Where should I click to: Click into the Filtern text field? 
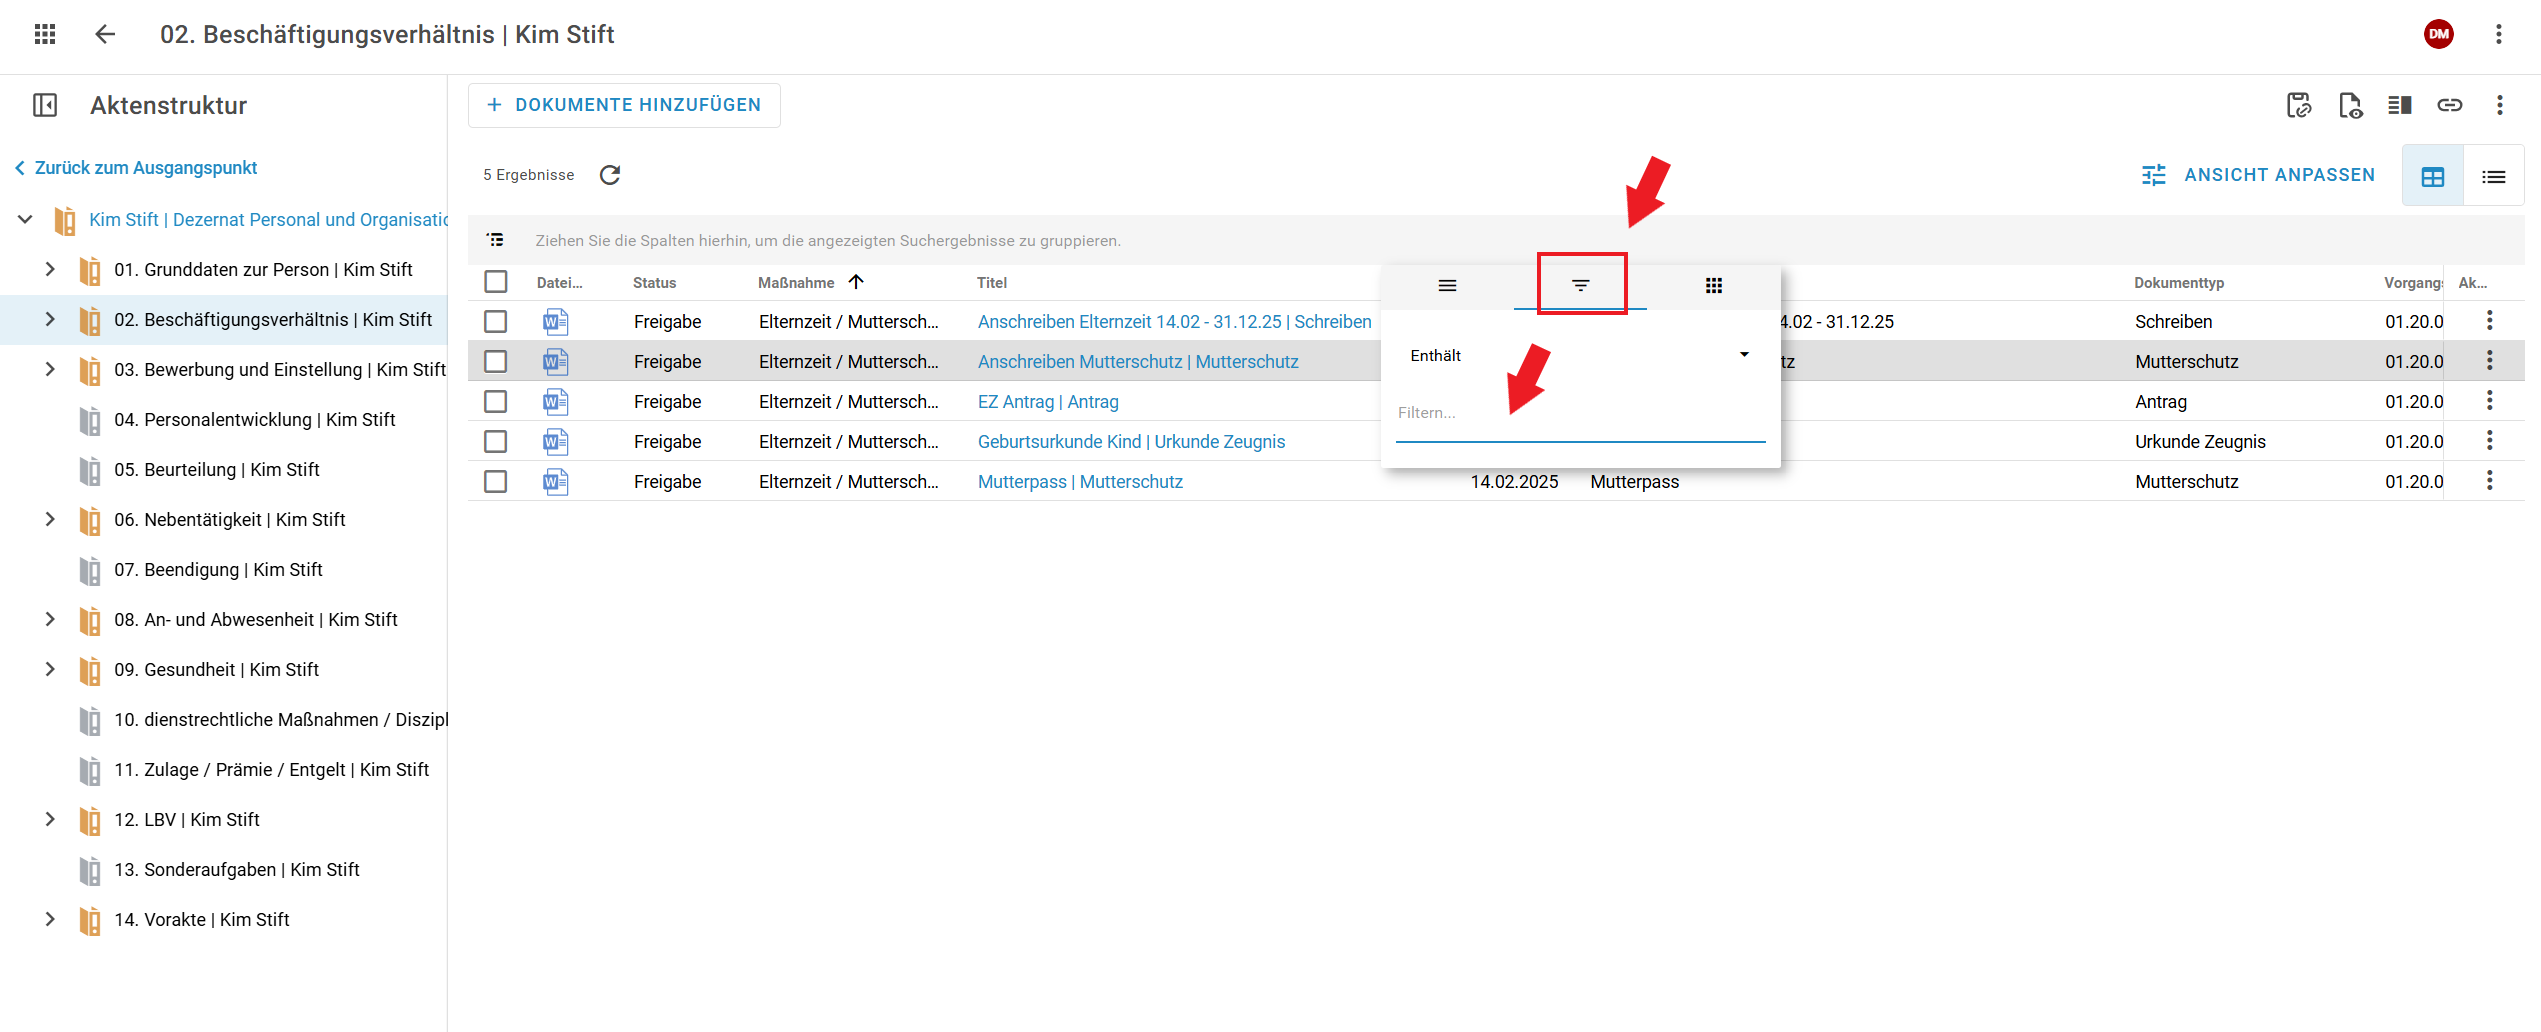pos(1579,413)
